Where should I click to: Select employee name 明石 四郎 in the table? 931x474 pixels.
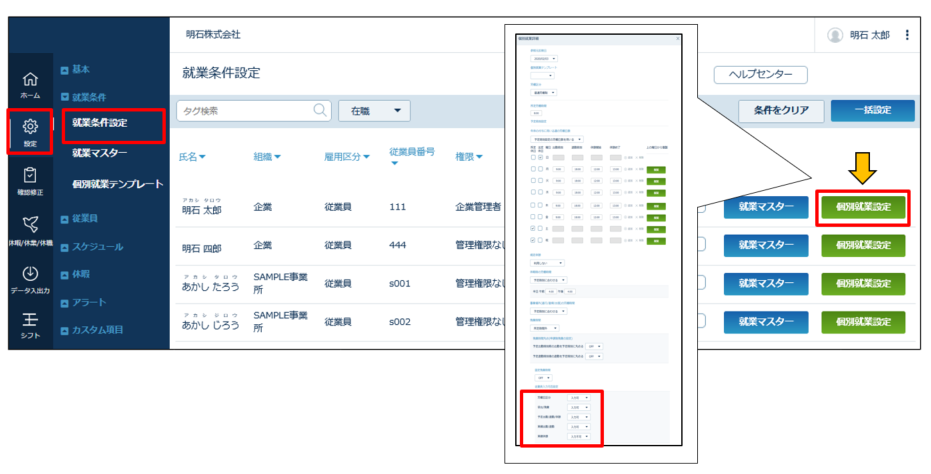point(201,248)
